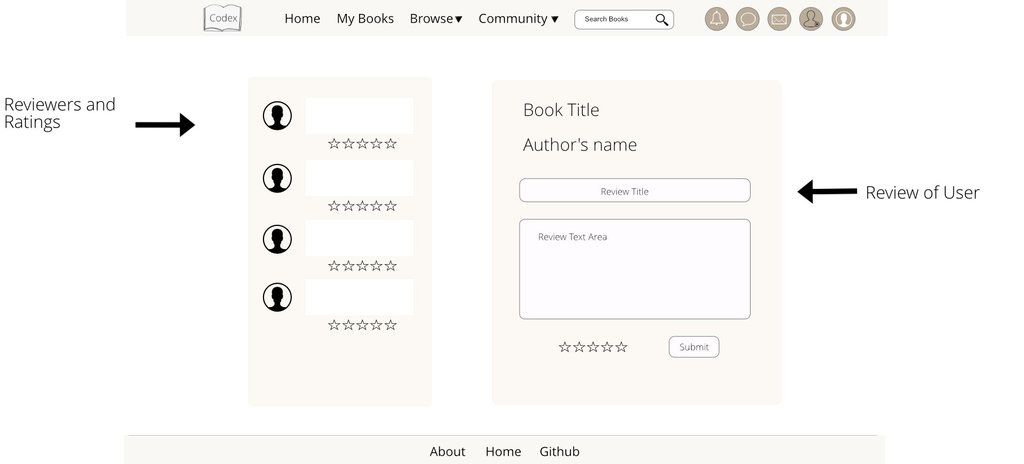The image size is (1024, 464).
Task: Open the profile avatar icon in navbar
Action: (x=843, y=19)
